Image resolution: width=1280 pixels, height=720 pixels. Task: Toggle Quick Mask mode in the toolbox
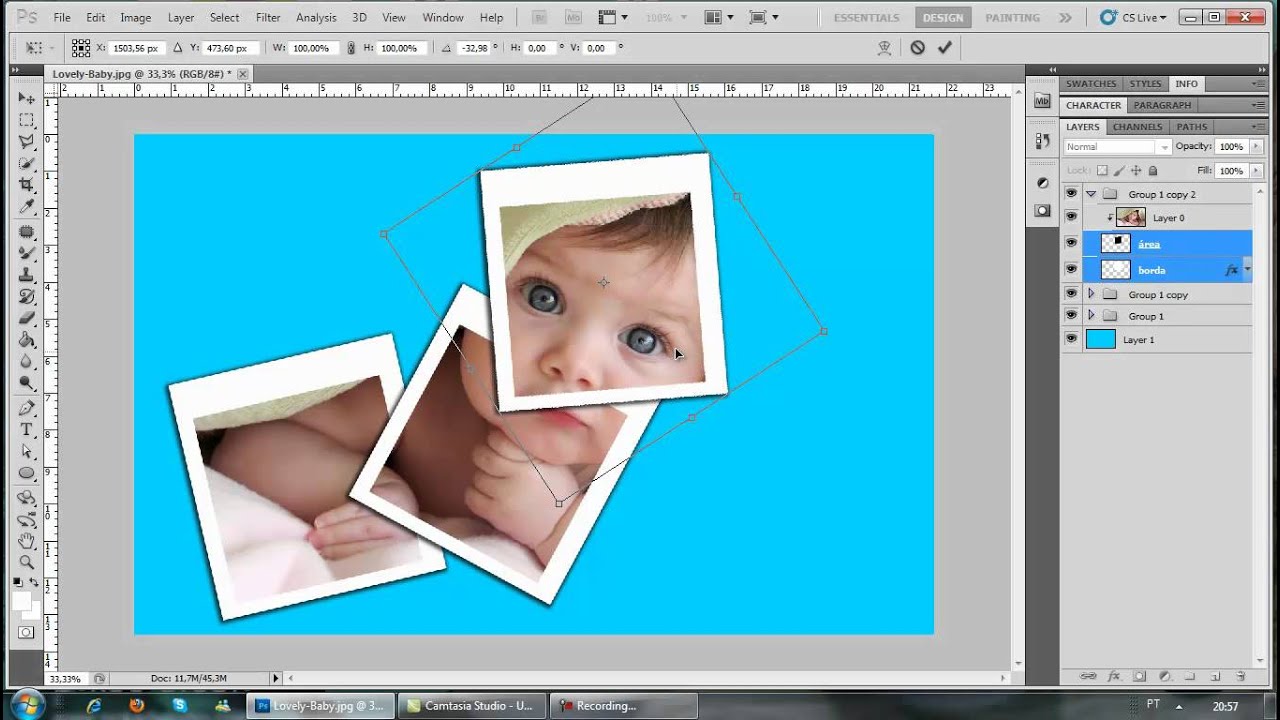[27, 632]
